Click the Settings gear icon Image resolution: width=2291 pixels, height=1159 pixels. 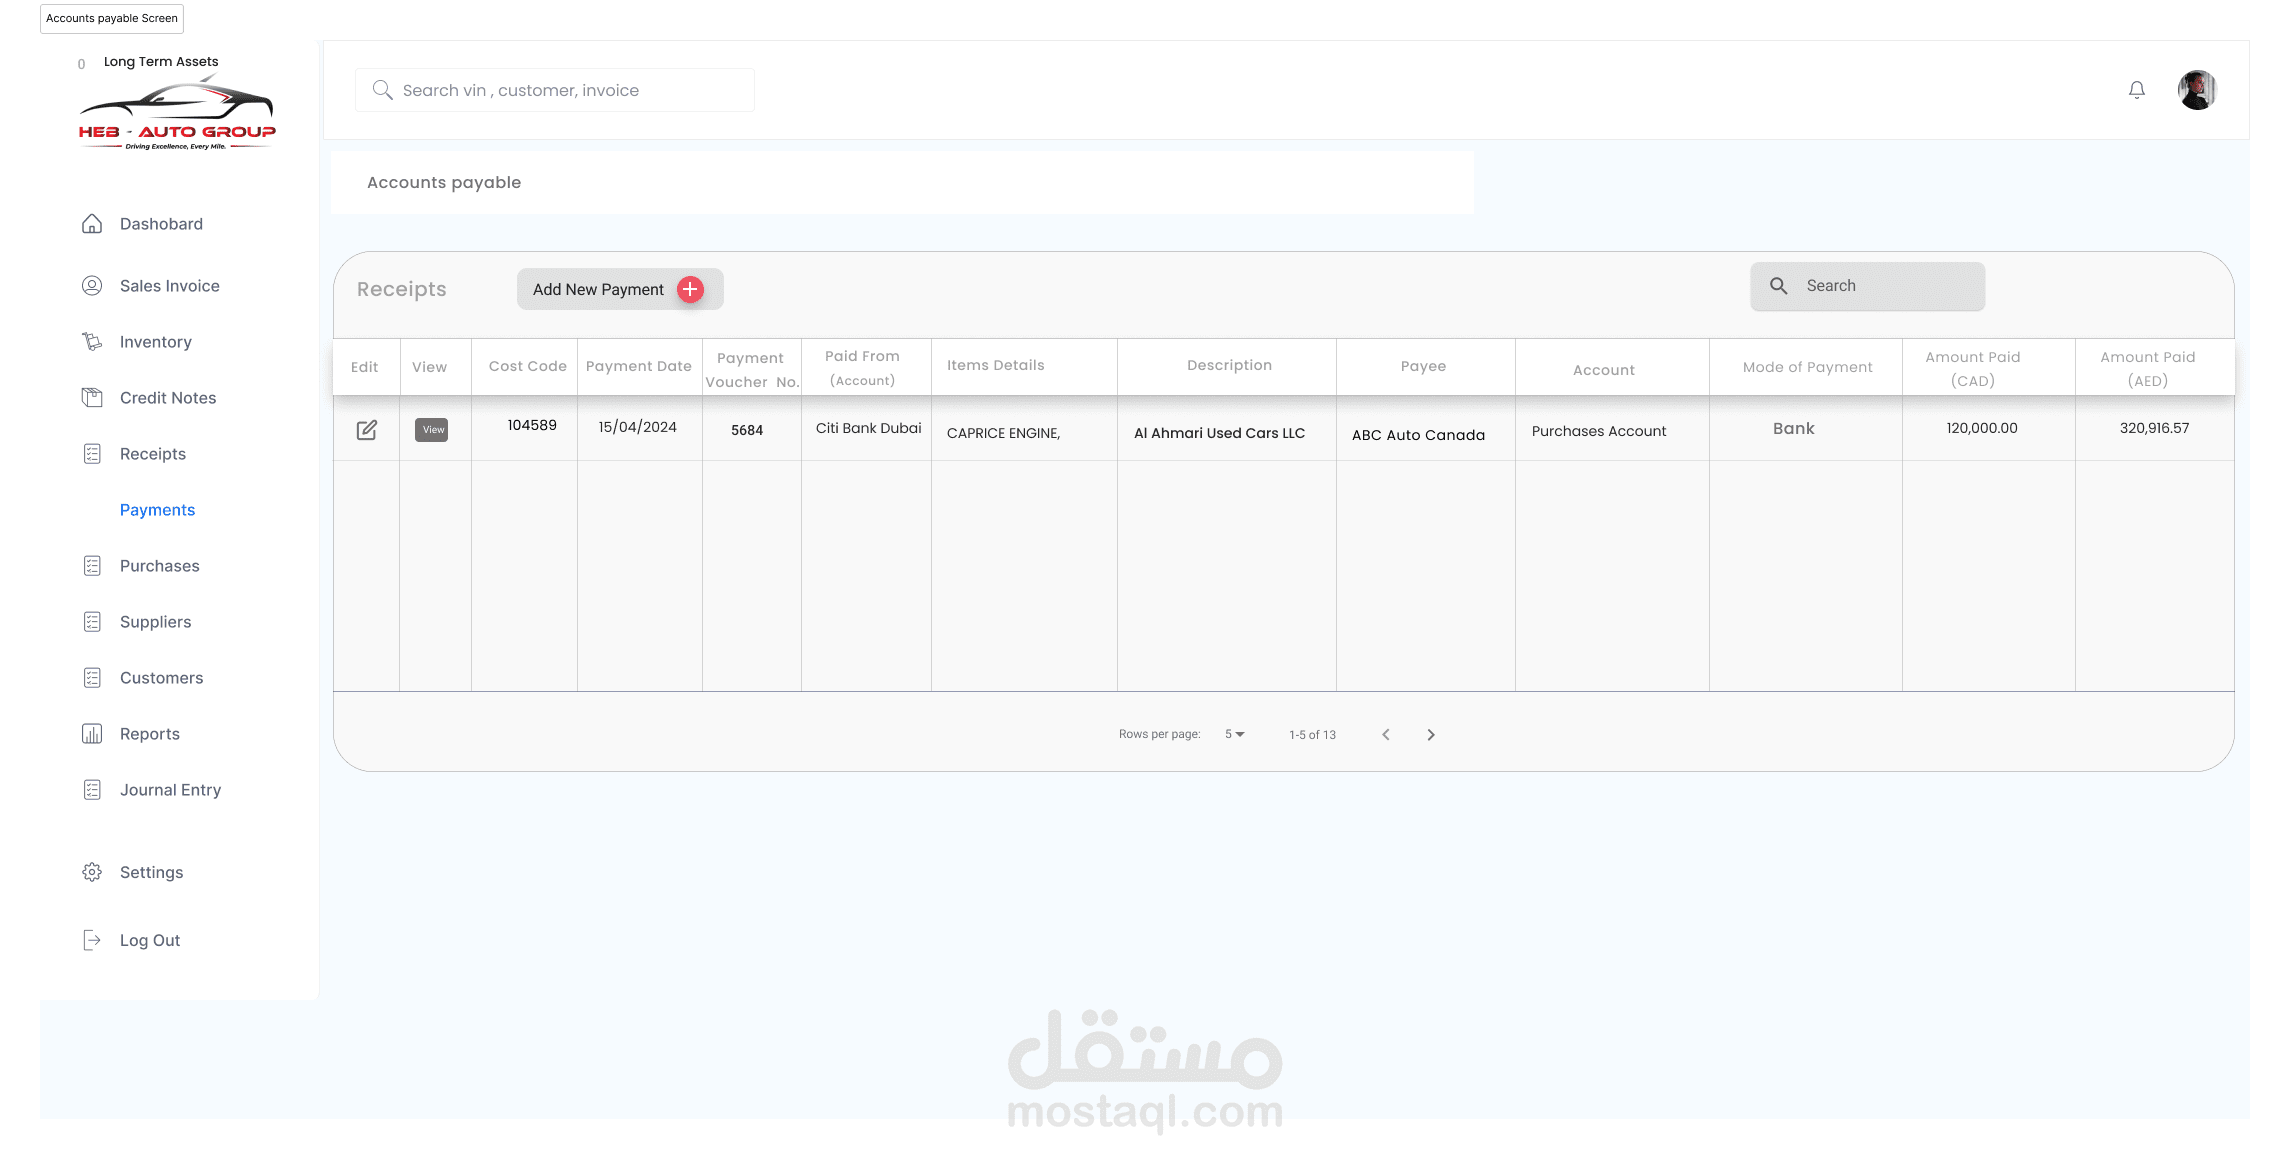pos(92,872)
